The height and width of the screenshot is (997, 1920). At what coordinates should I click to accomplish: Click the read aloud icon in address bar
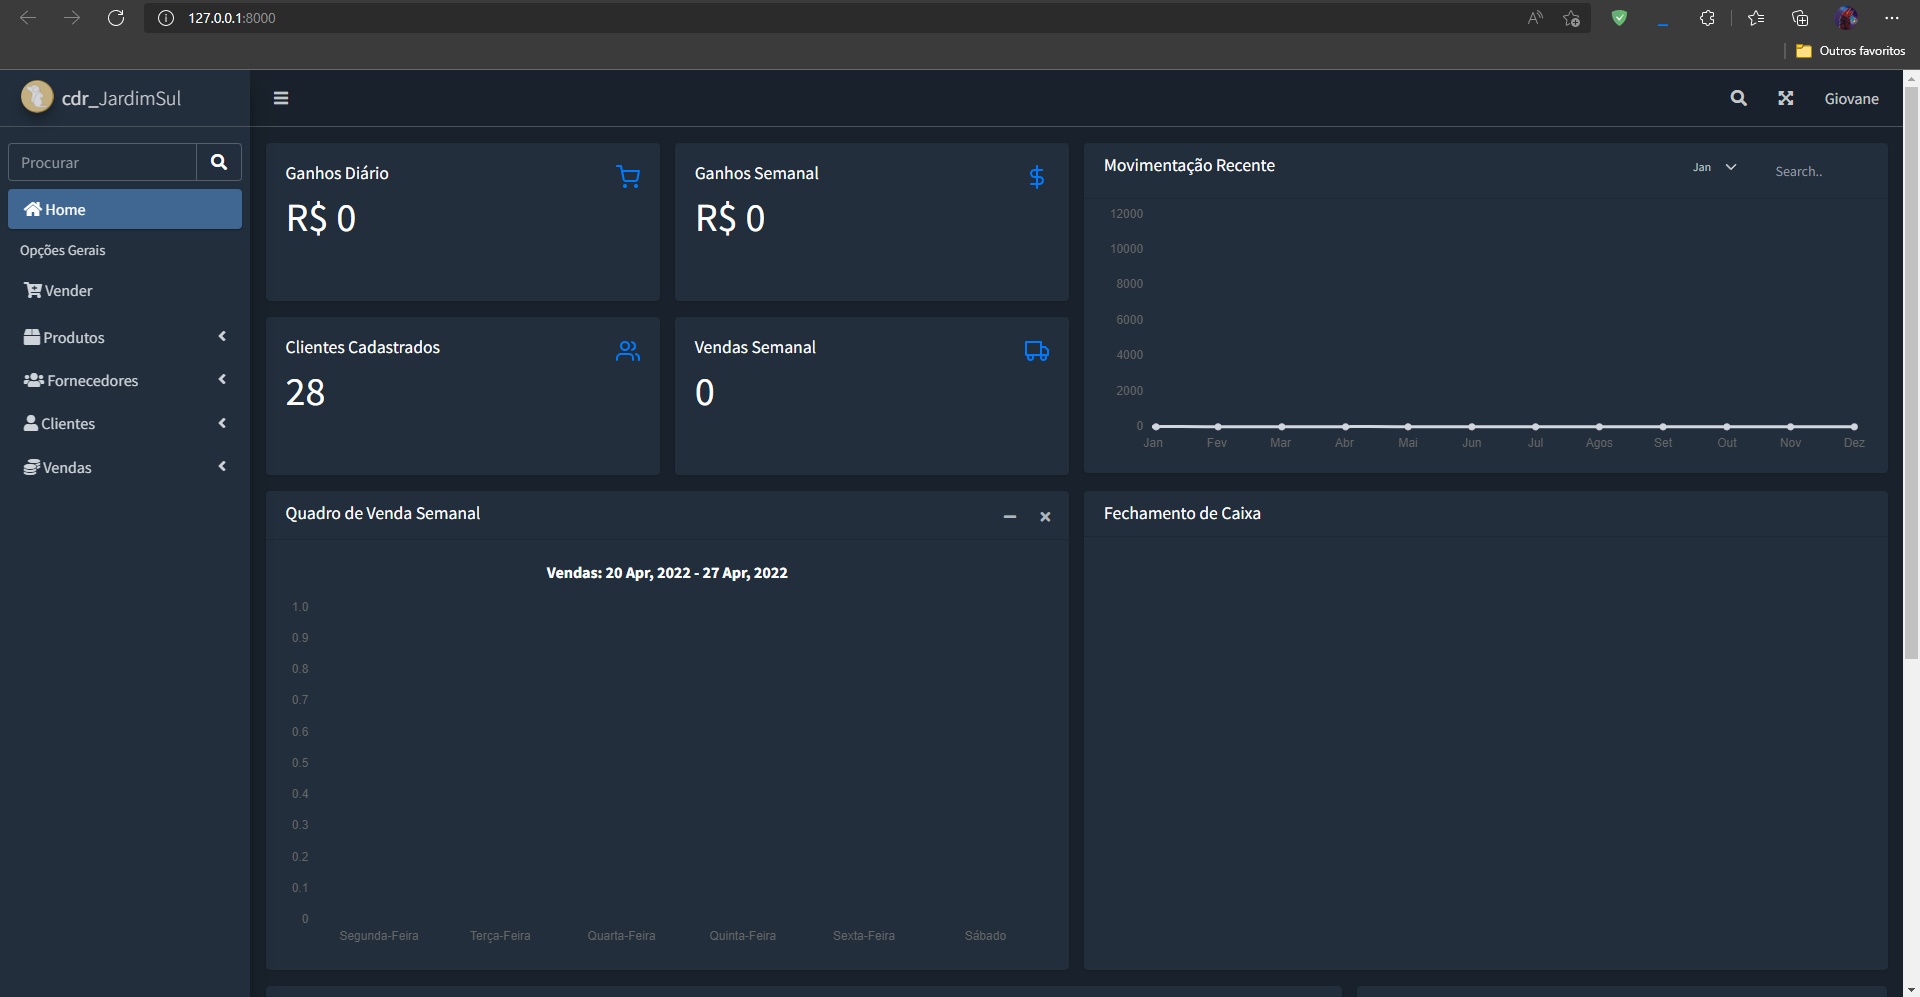click(1535, 18)
